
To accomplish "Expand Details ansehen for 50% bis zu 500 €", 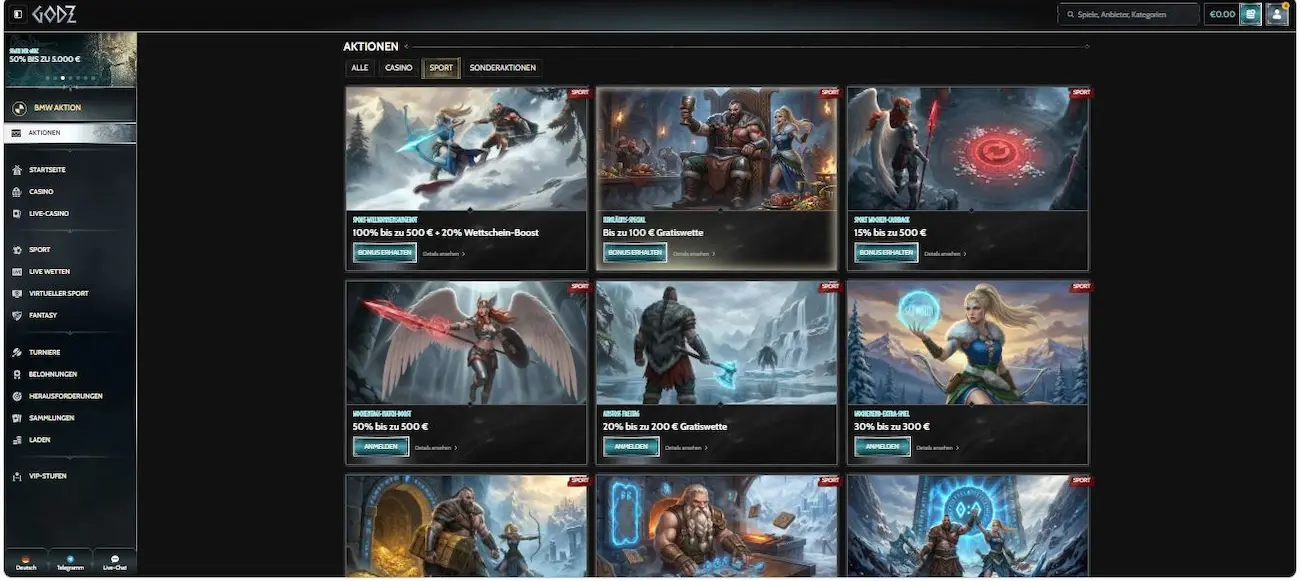I will pyautogui.click(x=436, y=448).
